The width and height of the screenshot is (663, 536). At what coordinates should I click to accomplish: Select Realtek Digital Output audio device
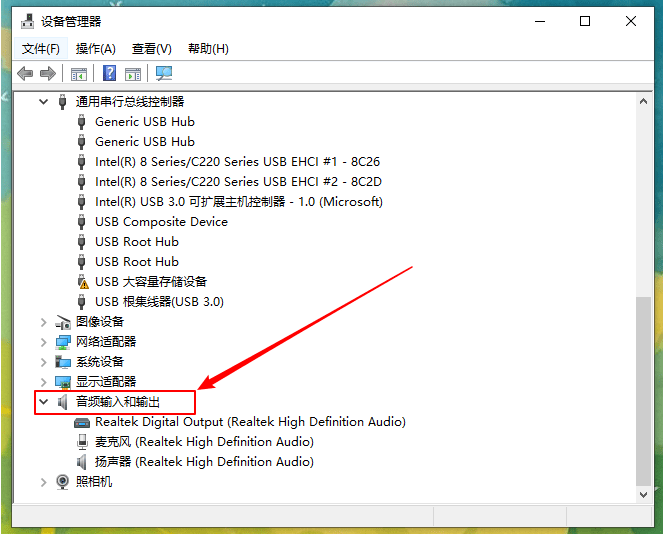[250, 422]
